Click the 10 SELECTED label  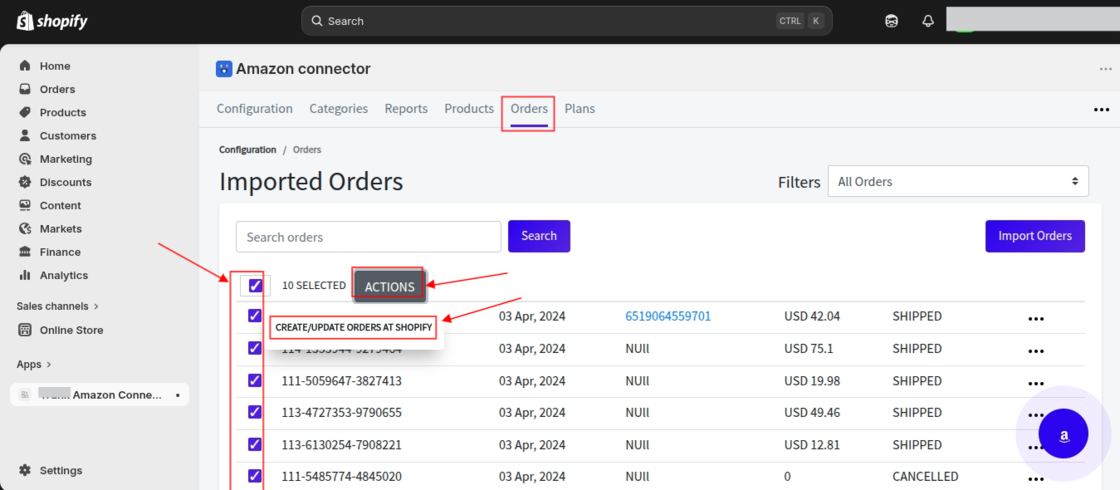tap(314, 285)
